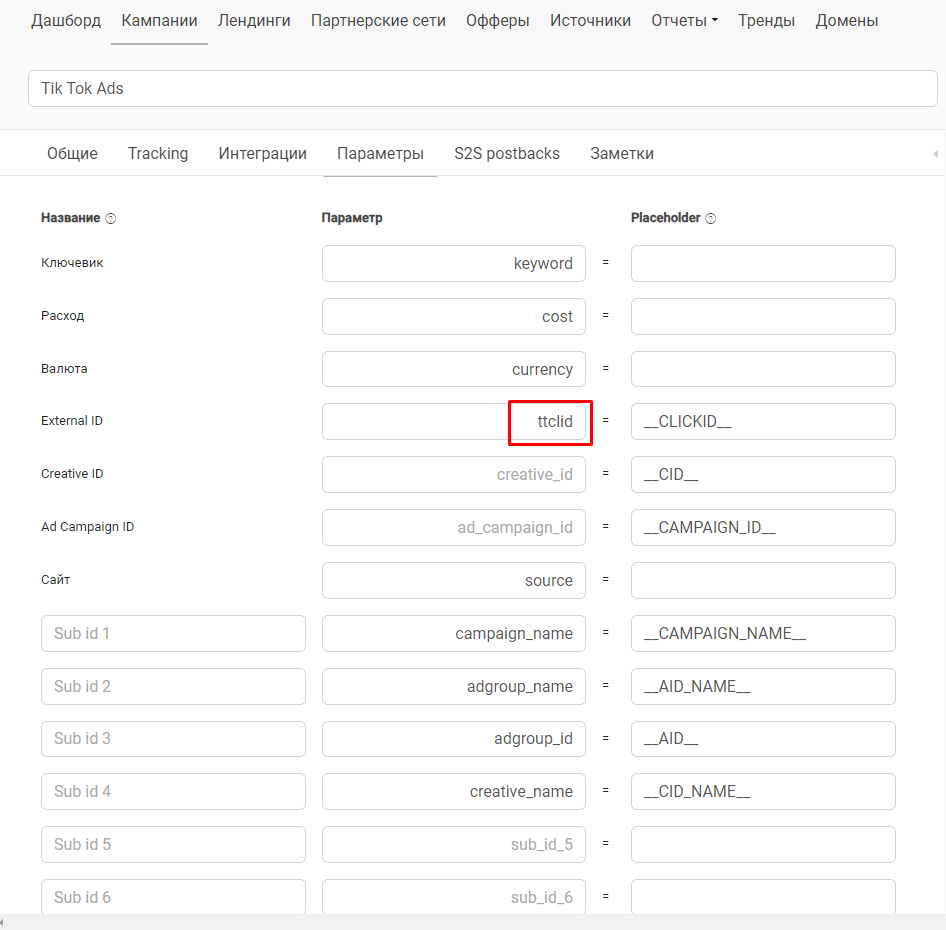This screenshot has width=946, height=930.
Task: Navigate to Лендинги
Action: [254, 21]
